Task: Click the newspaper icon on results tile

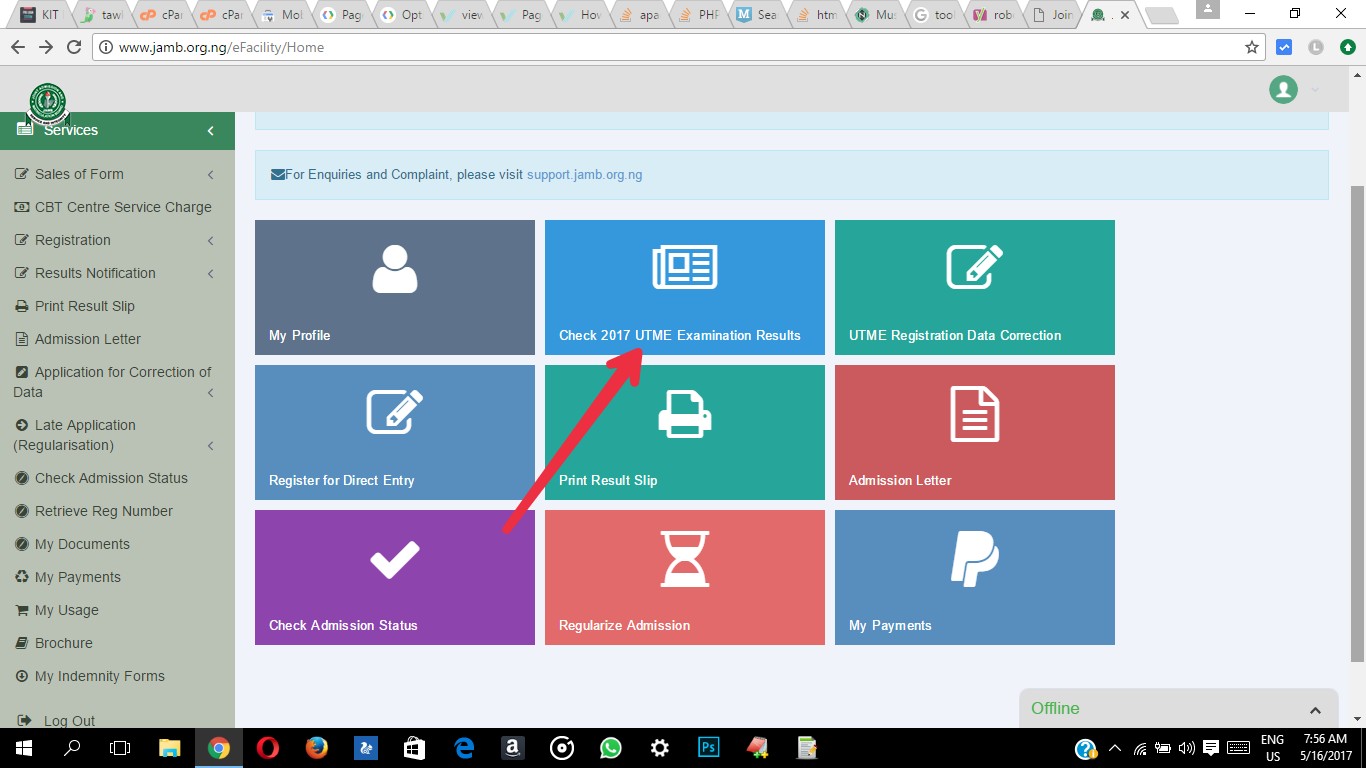Action: (685, 267)
